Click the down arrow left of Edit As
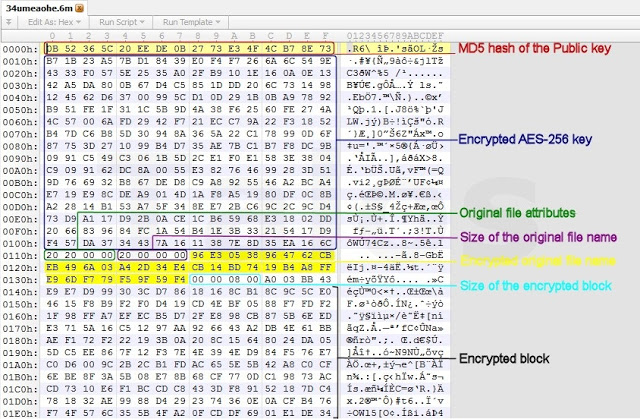 [x=10, y=20]
